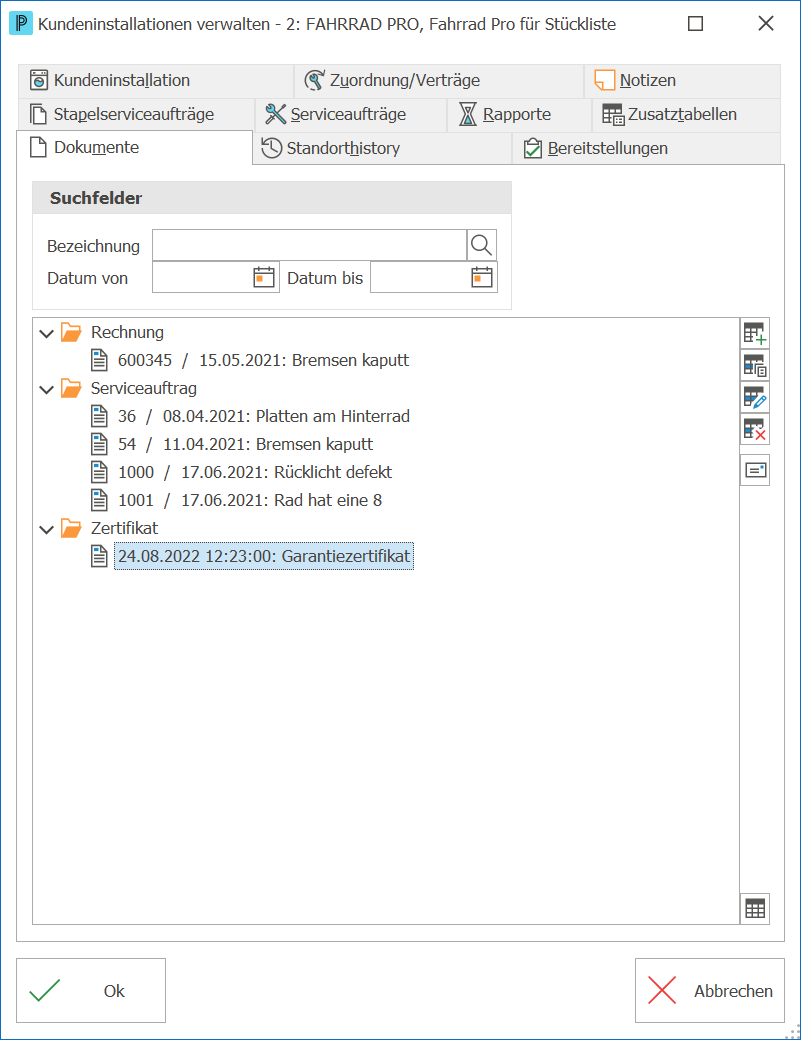Viewport: 801px width, 1040px height.
Task: Open the calendar picker for Datum bis
Action: pos(482,277)
